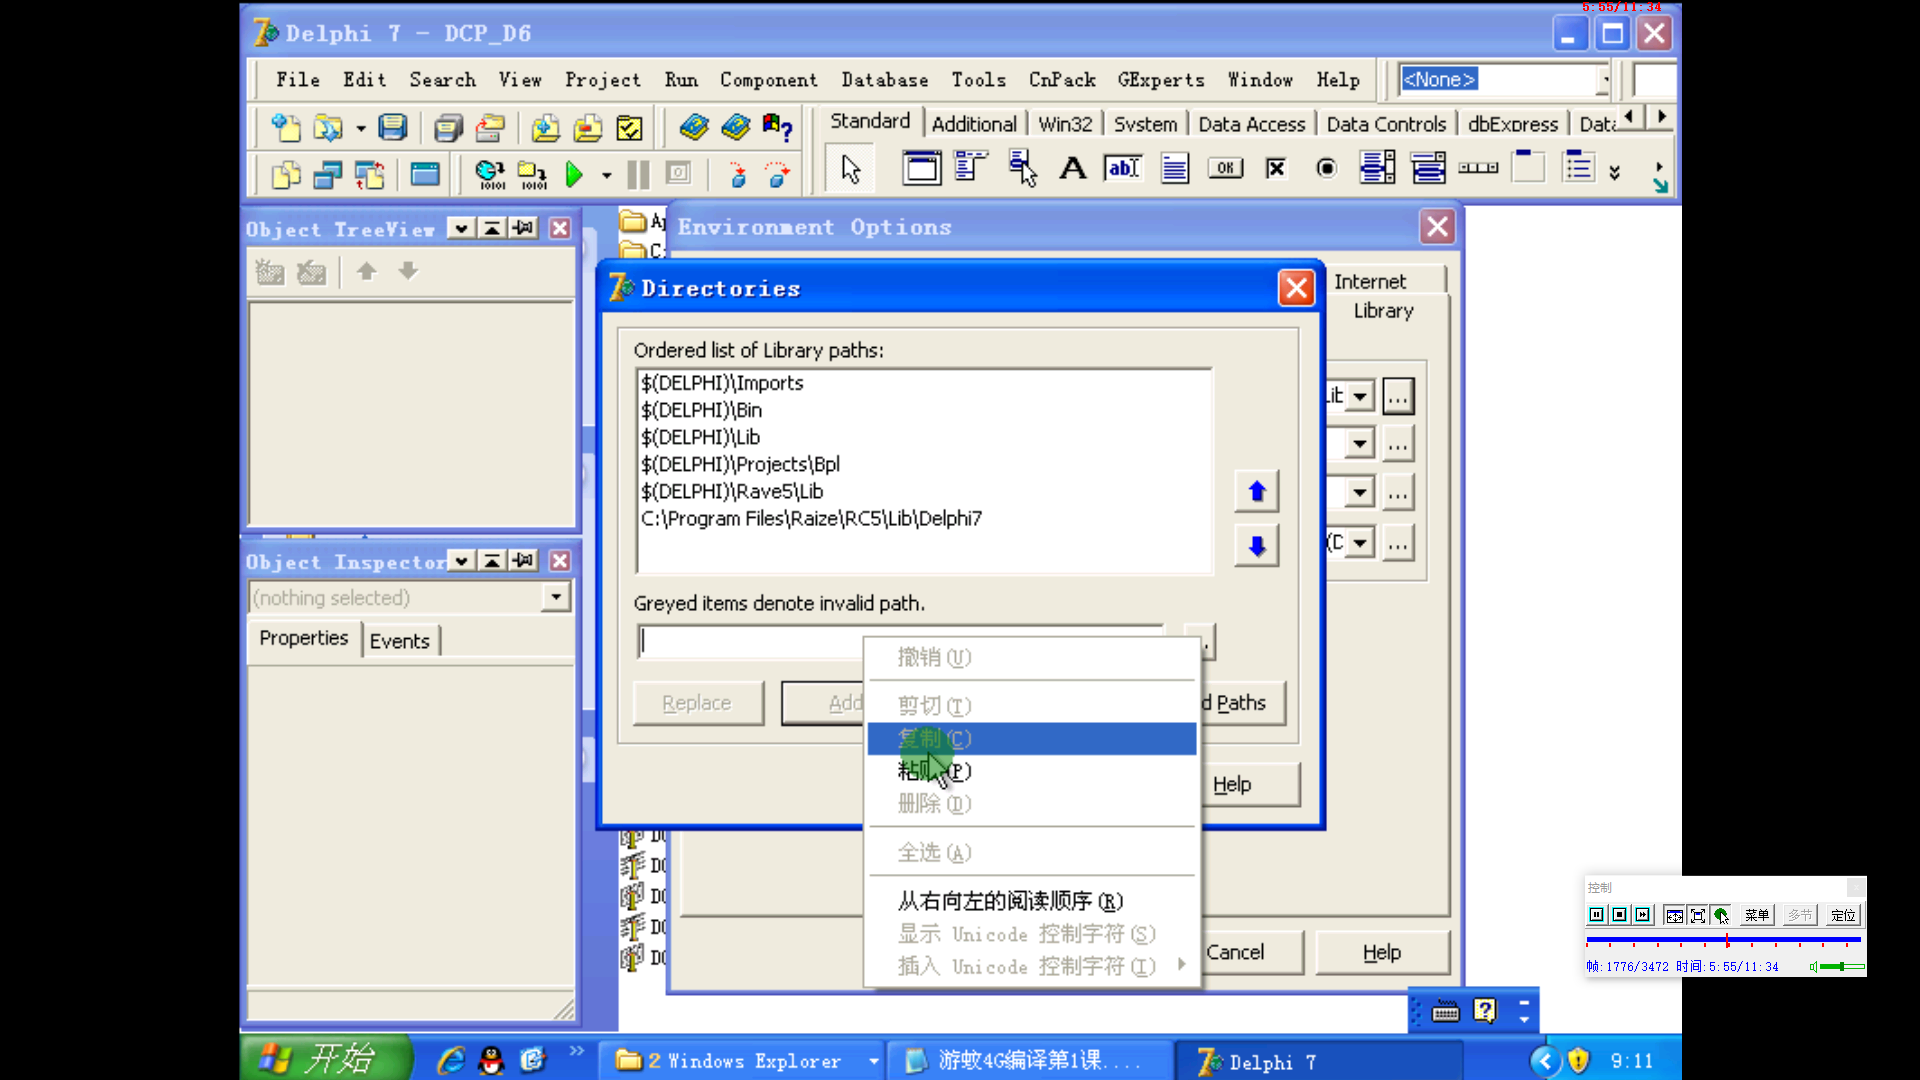The height and width of the screenshot is (1080, 1920).
Task: Select the ComboBox component icon
Action: (1428, 168)
